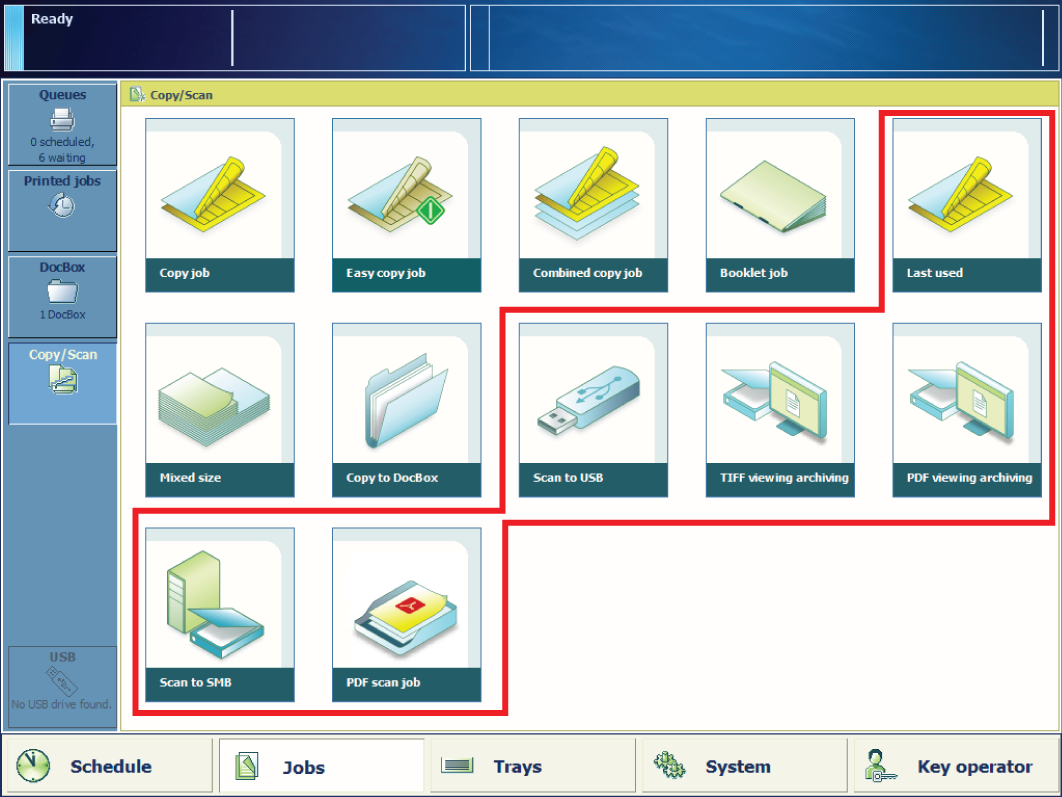Show the Queues panel
This screenshot has width=1062, height=797.
coord(62,125)
